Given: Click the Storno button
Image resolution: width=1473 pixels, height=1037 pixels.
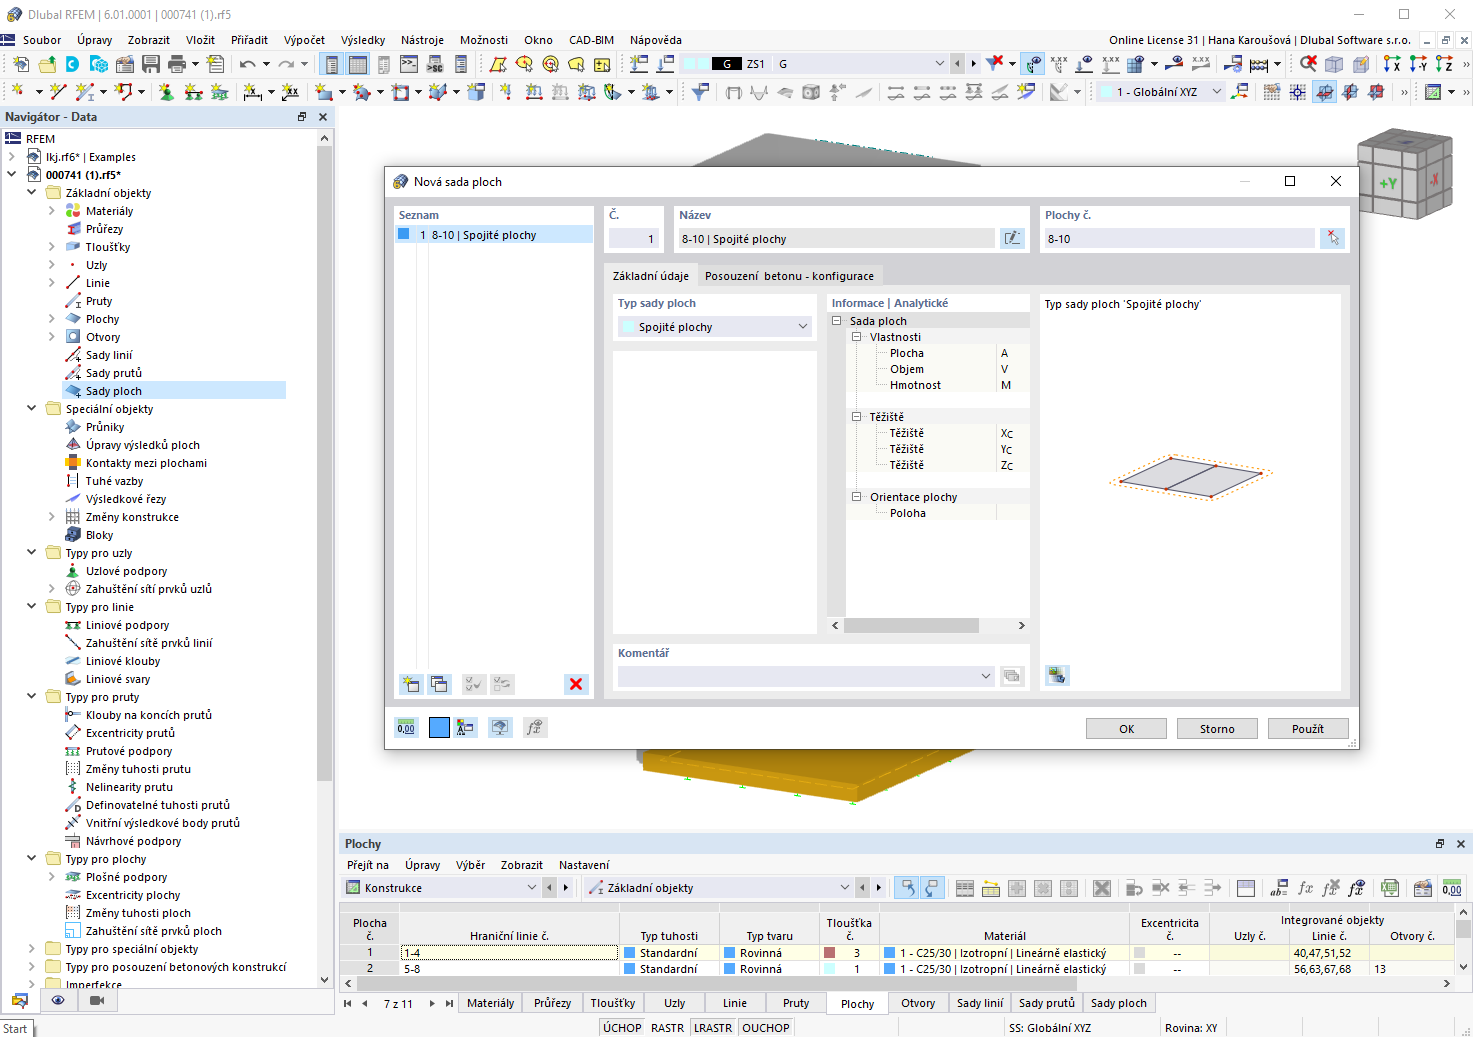Looking at the screenshot, I should pyautogui.click(x=1217, y=729).
